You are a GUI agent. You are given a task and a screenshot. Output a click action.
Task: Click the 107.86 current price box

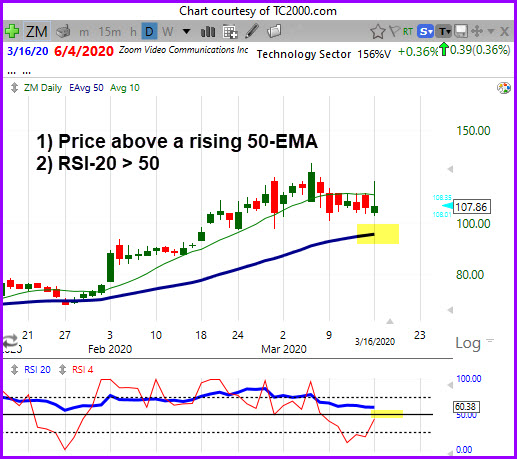471,207
